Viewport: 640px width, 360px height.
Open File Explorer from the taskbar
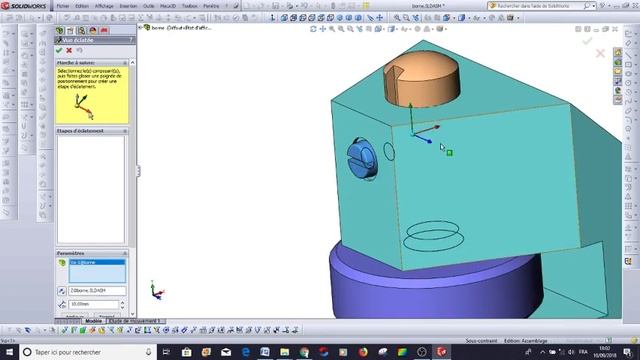[x=284, y=352]
